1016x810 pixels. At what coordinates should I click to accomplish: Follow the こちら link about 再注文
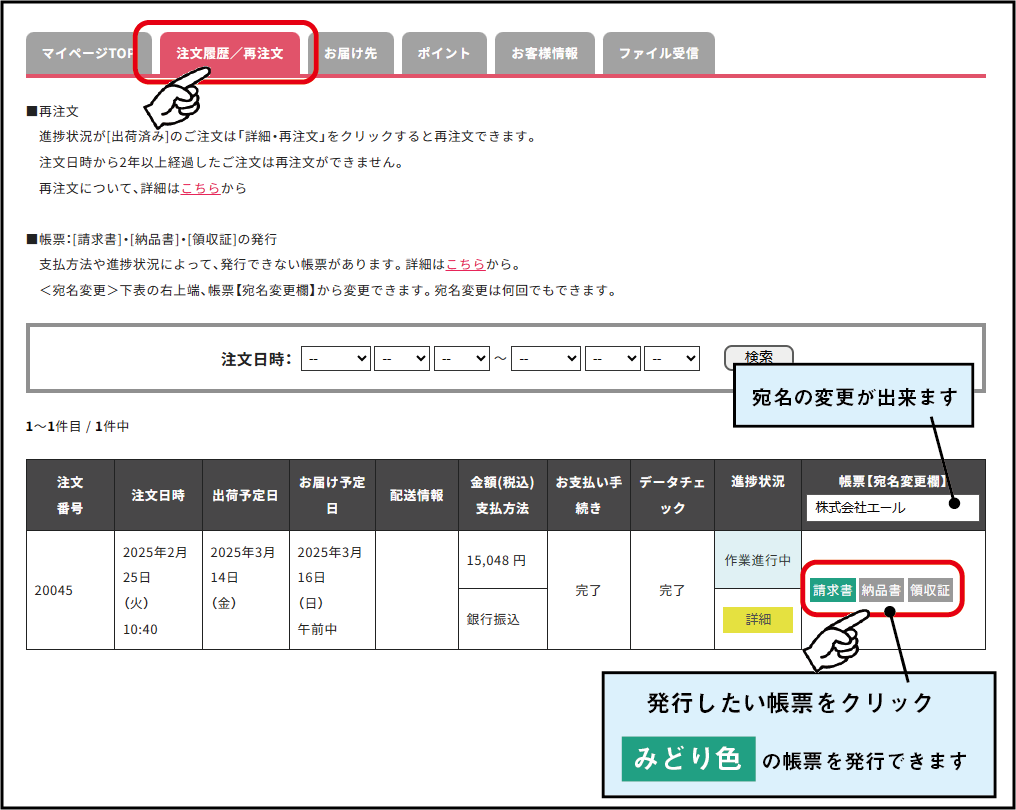[x=200, y=189]
